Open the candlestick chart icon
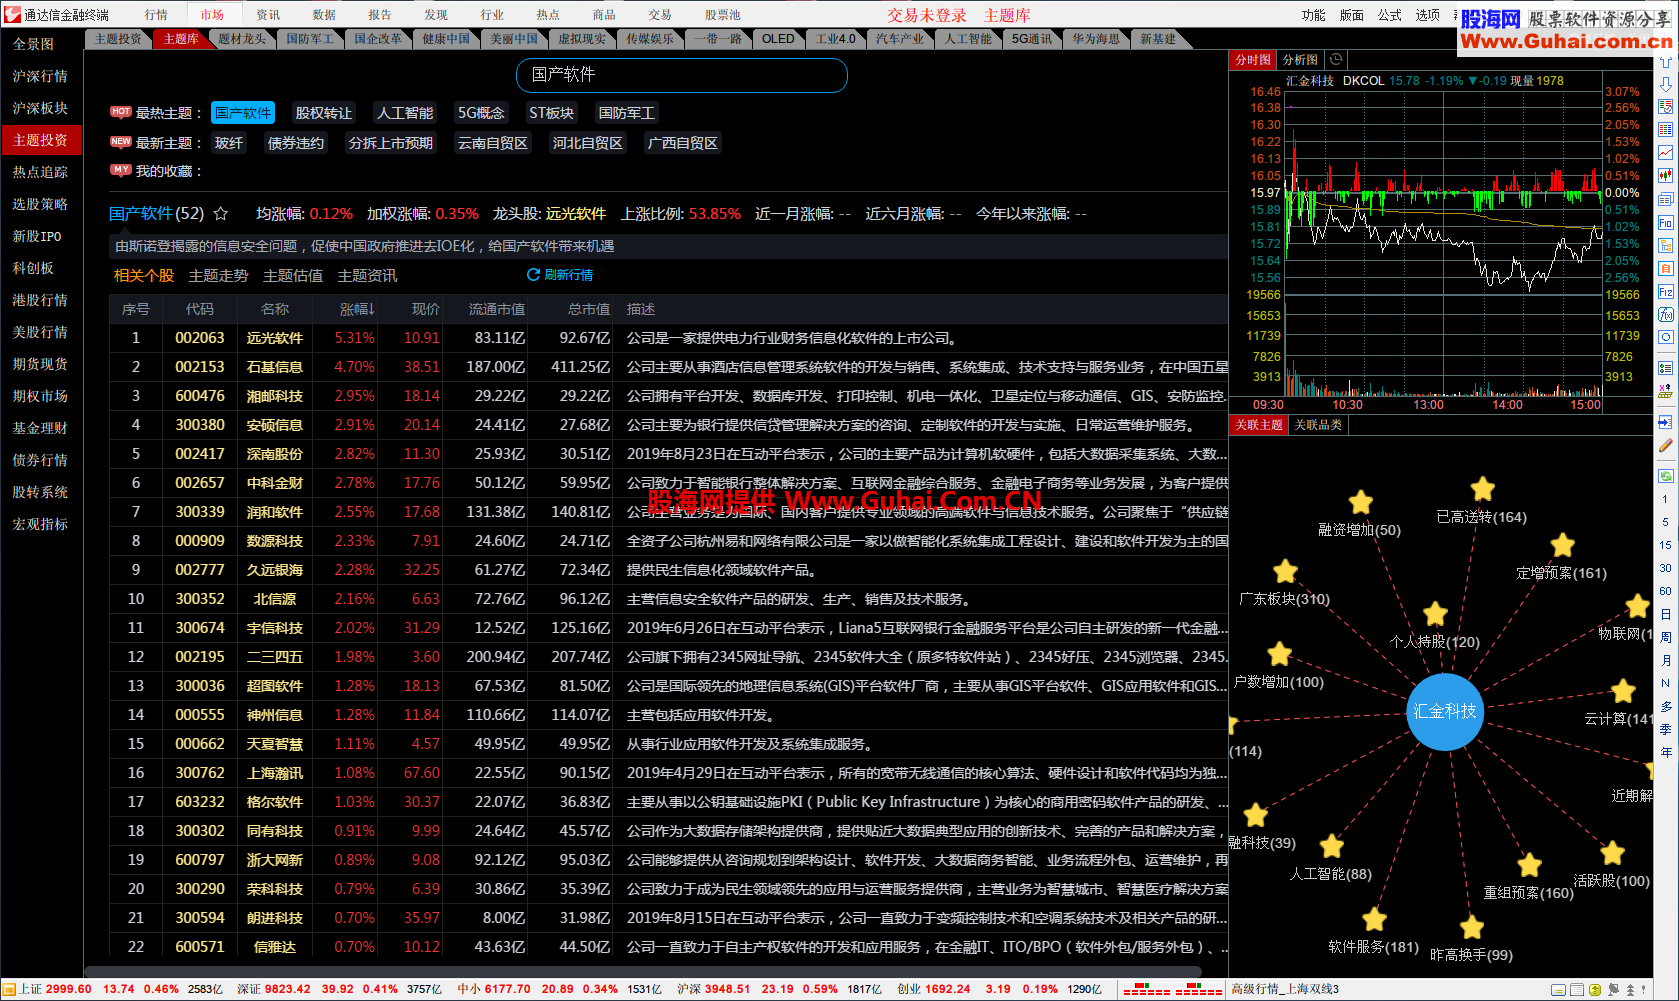This screenshot has height=1001, width=1679. pos(1665,176)
